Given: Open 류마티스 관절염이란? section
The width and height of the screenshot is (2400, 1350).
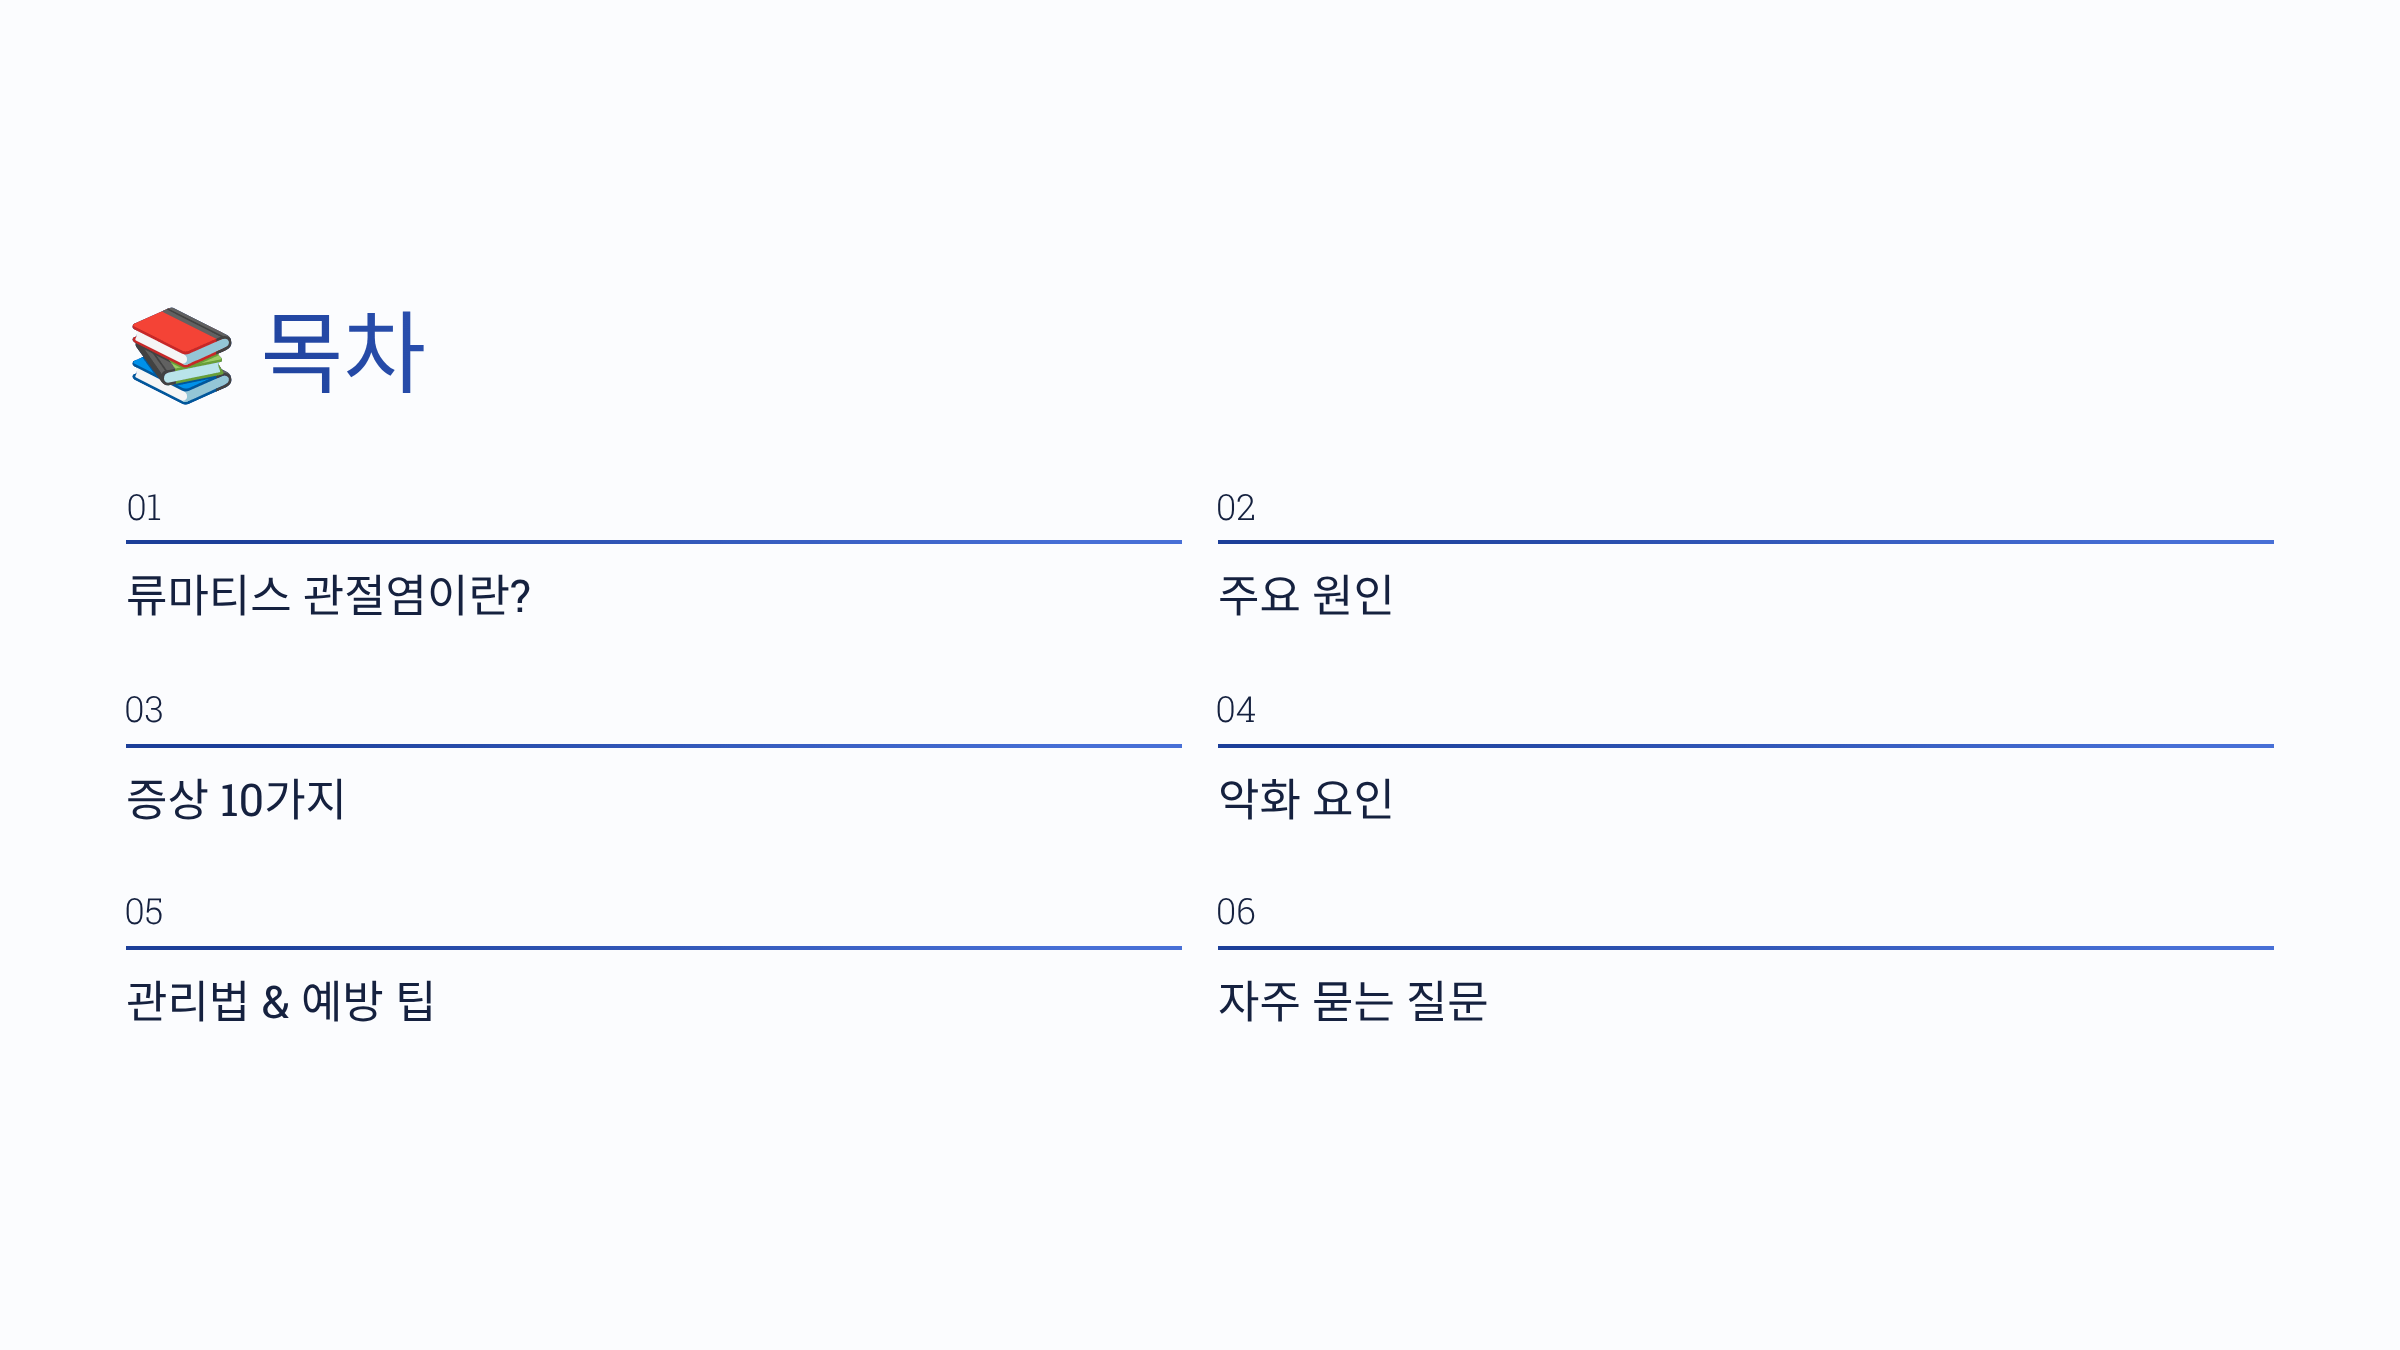Looking at the screenshot, I should pos(328,595).
